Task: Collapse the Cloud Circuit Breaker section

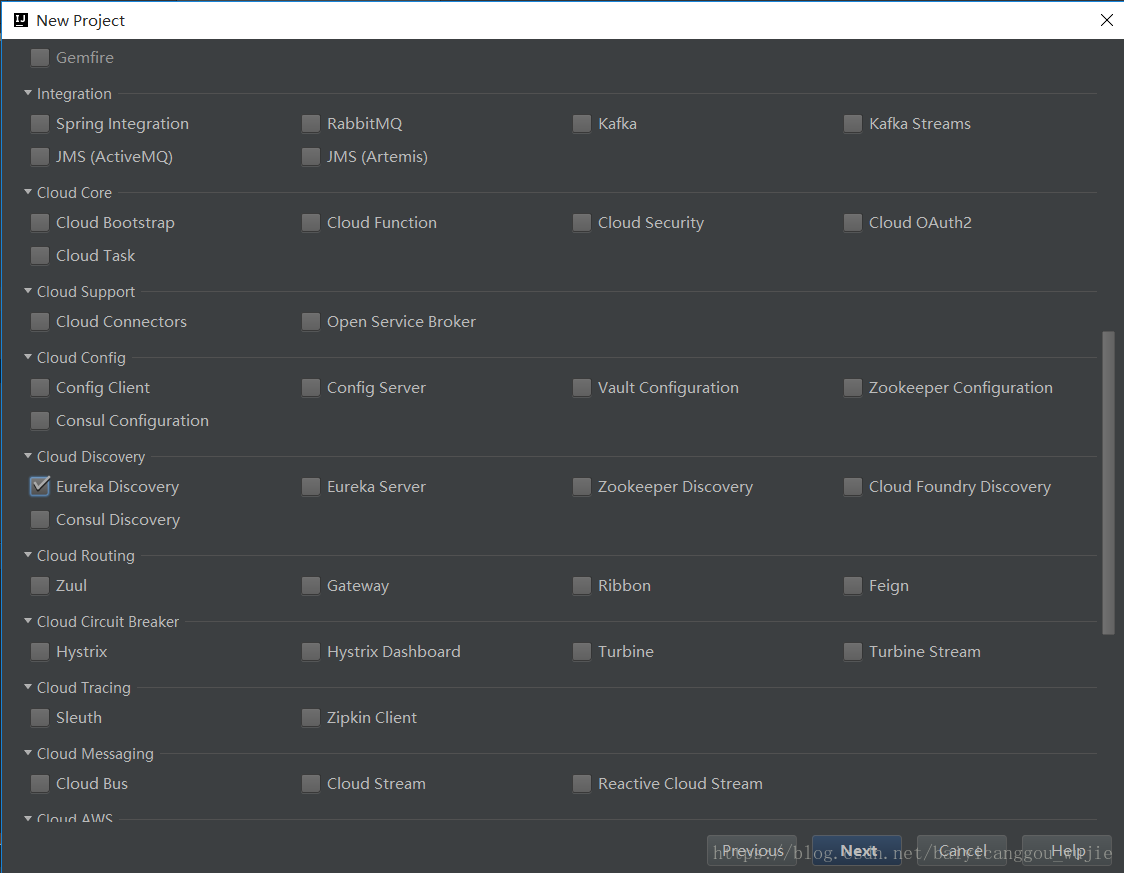Action: pos(28,621)
